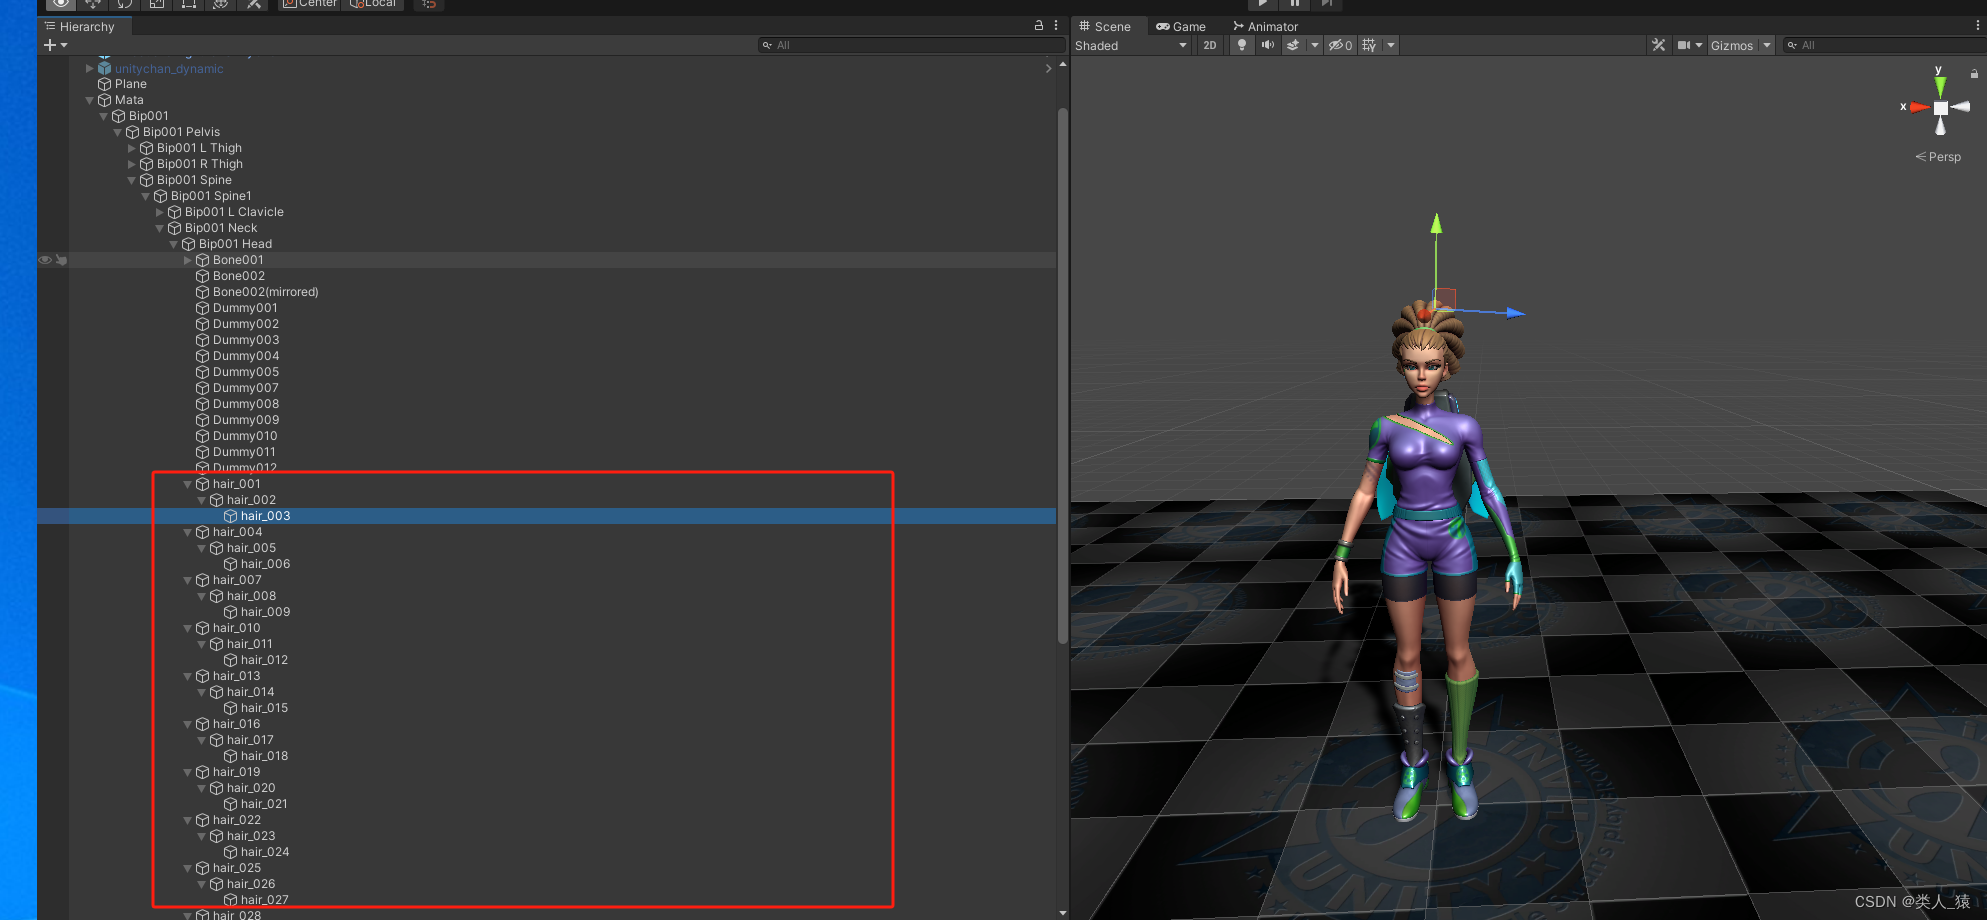Image resolution: width=1987 pixels, height=920 pixels.
Task: Enable 2D mode in the Scene view
Action: (x=1209, y=45)
